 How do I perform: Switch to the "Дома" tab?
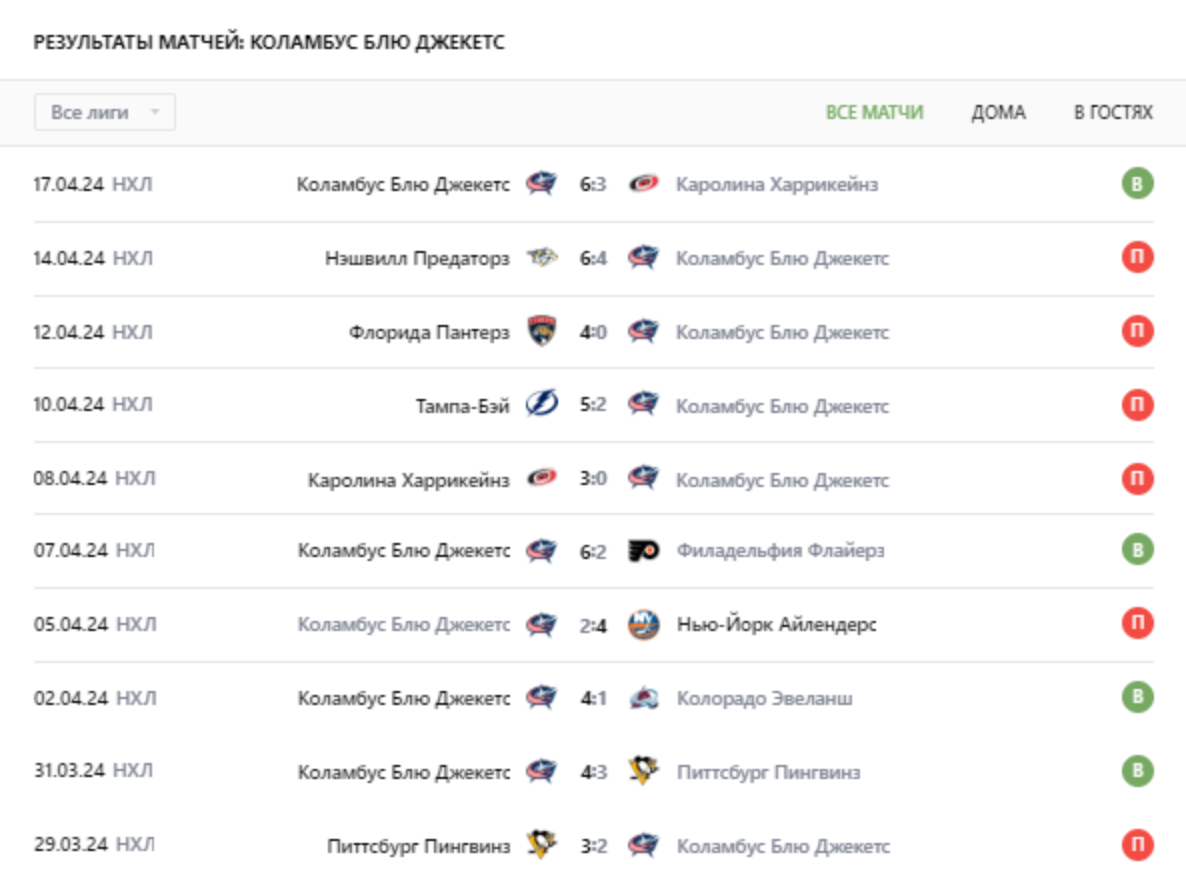coord(998,112)
